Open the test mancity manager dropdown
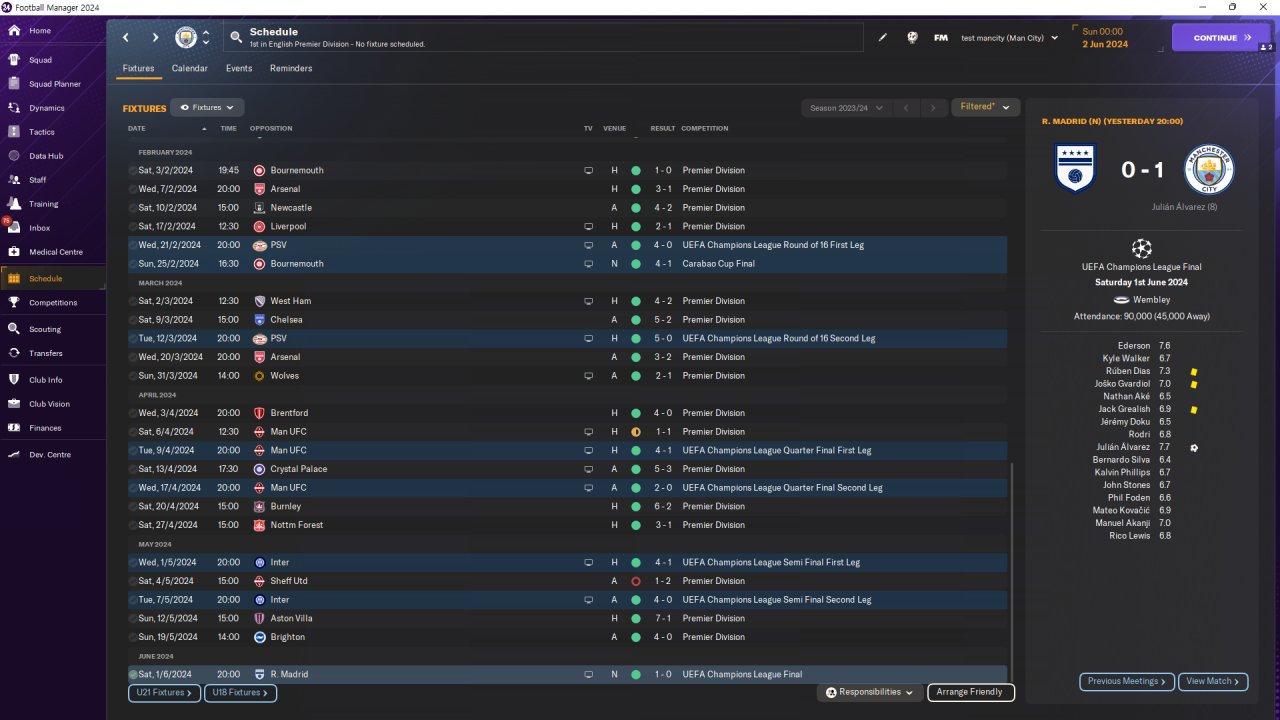The image size is (1280, 720). 1009,38
